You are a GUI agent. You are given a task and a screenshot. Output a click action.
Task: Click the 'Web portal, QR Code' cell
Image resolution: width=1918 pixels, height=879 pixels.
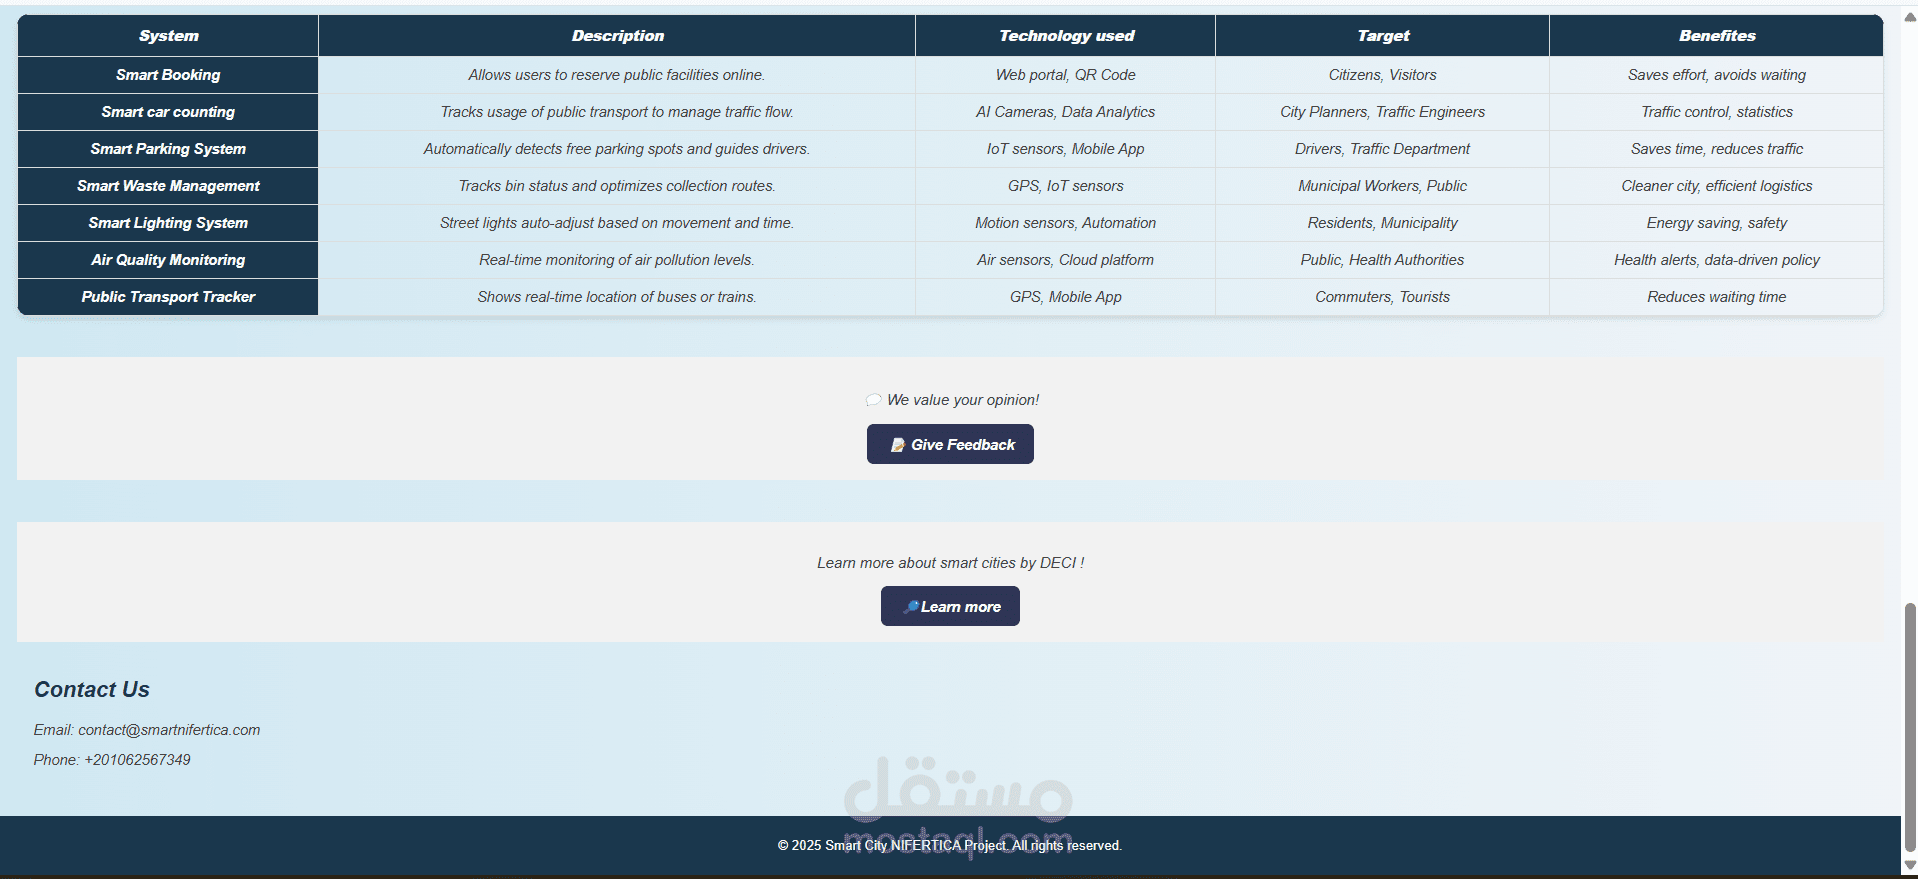1066,75
